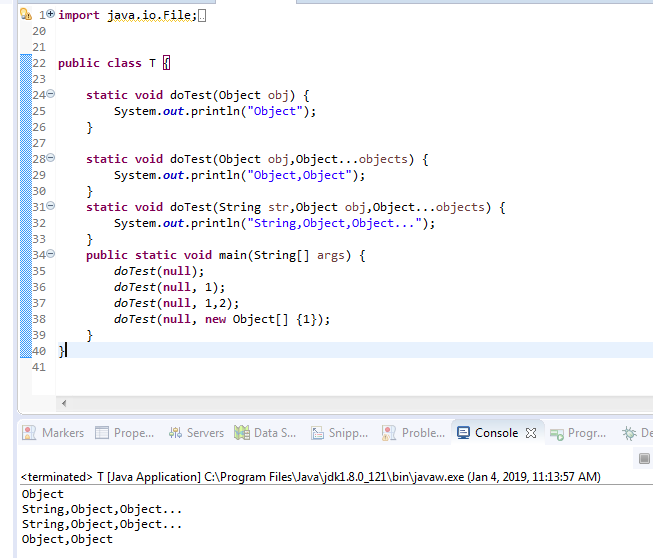Collapse the method fold on line 28
This screenshot has height=558, width=653.
50,158
